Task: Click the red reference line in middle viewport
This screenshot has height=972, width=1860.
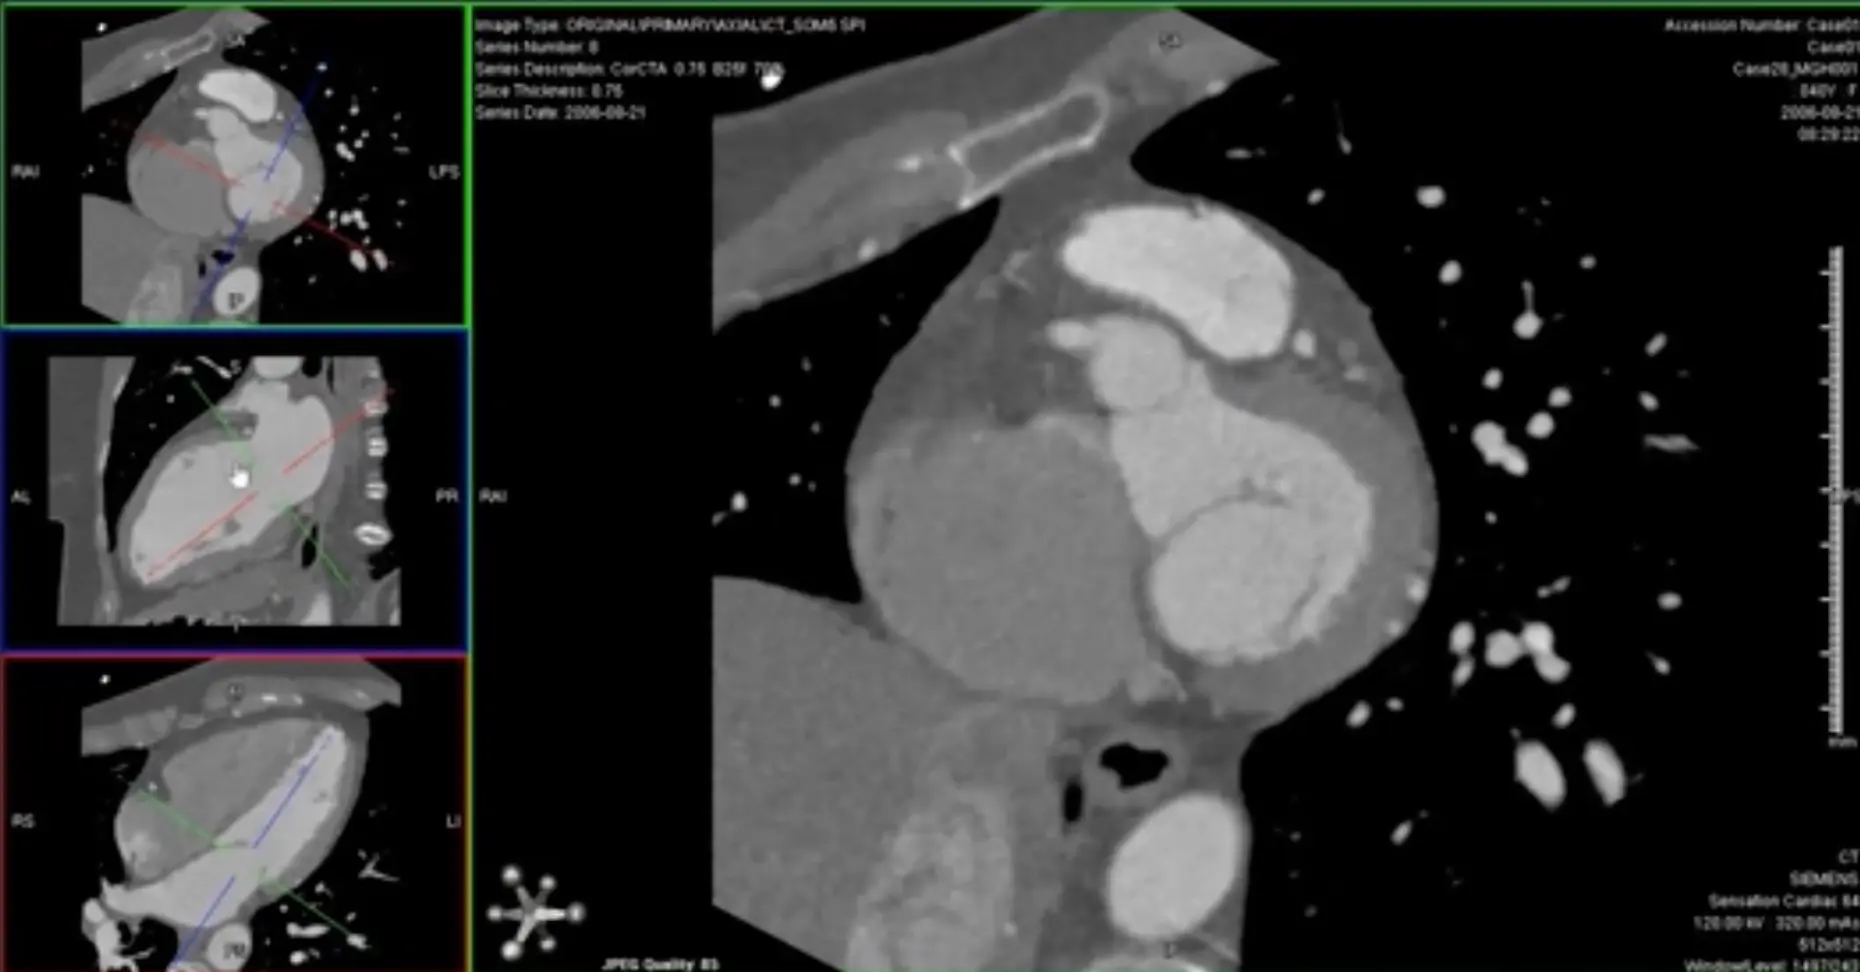Action: point(320,440)
